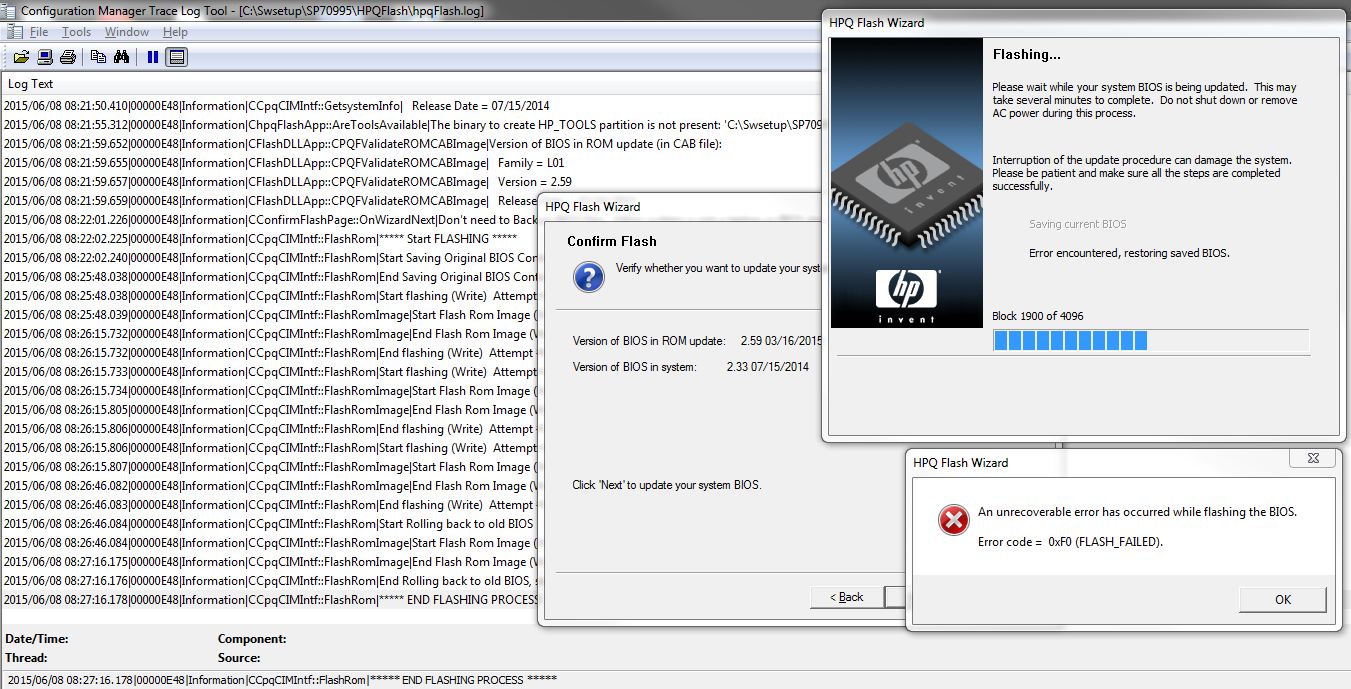Viewport: 1351px width, 689px height.
Task: Click 'Error encountered, restoring saved BIOS' text
Action: pyautogui.click(x=1129, y=253)
